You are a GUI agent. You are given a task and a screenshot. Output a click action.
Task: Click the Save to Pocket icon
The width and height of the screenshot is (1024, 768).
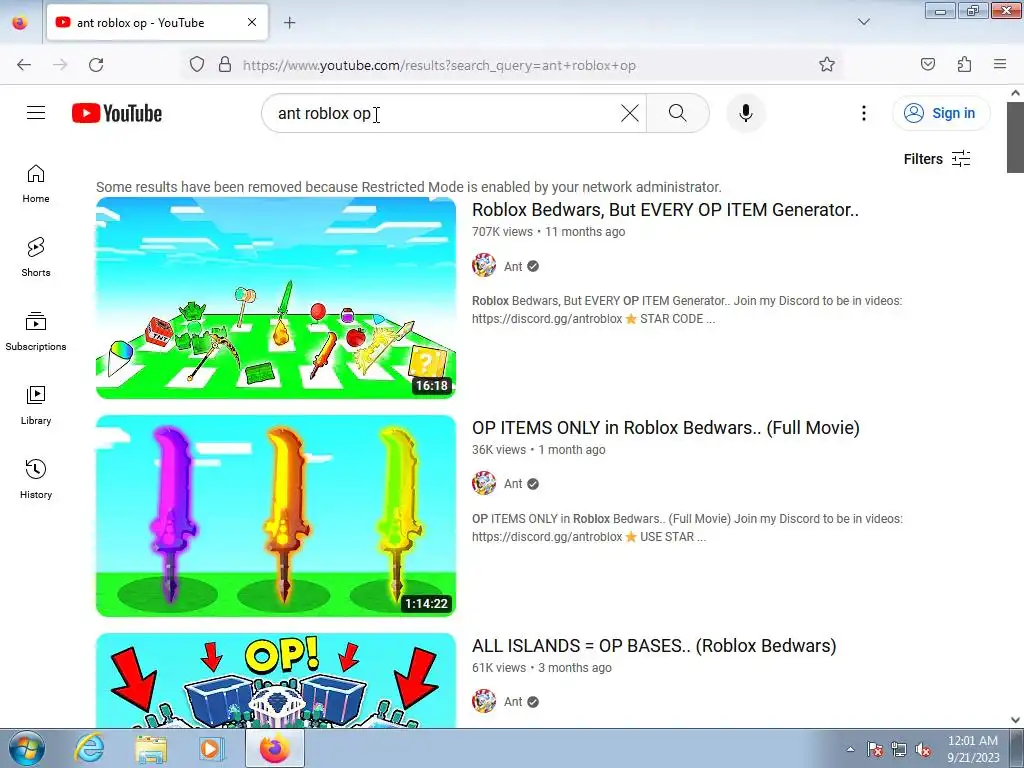928,64
